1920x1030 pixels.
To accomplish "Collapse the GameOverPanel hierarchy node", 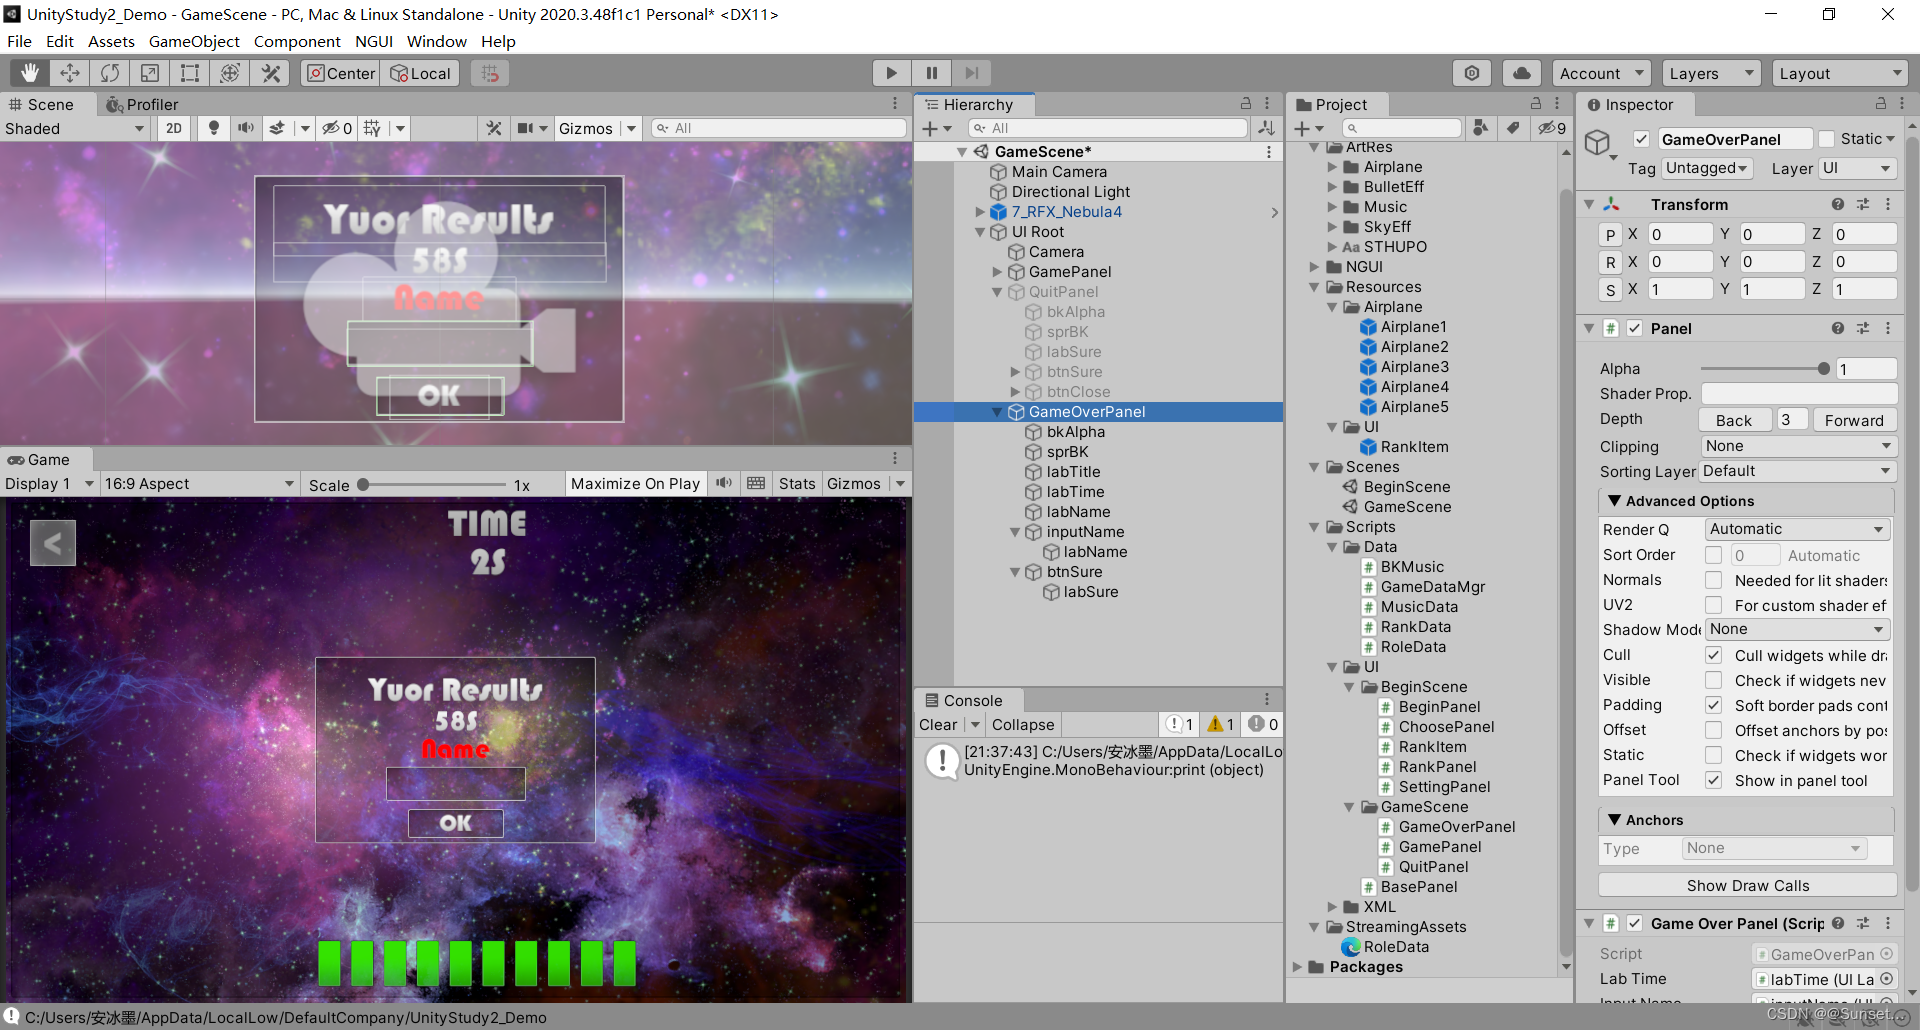I will click(997, 412).
